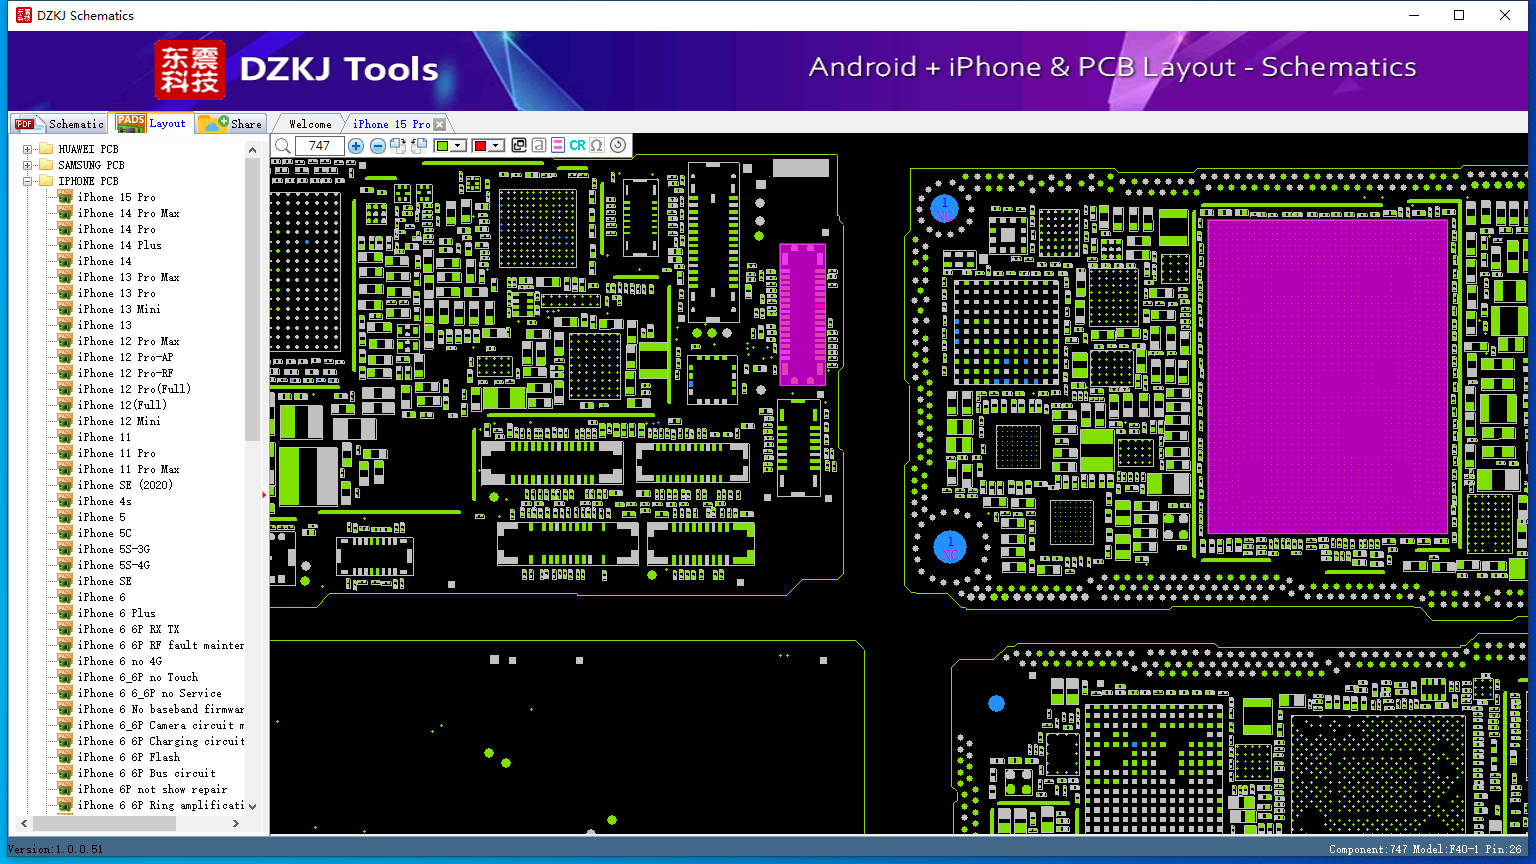Open the iPhone 4s entry
The image size is (1536, 864).
(105, 501)
